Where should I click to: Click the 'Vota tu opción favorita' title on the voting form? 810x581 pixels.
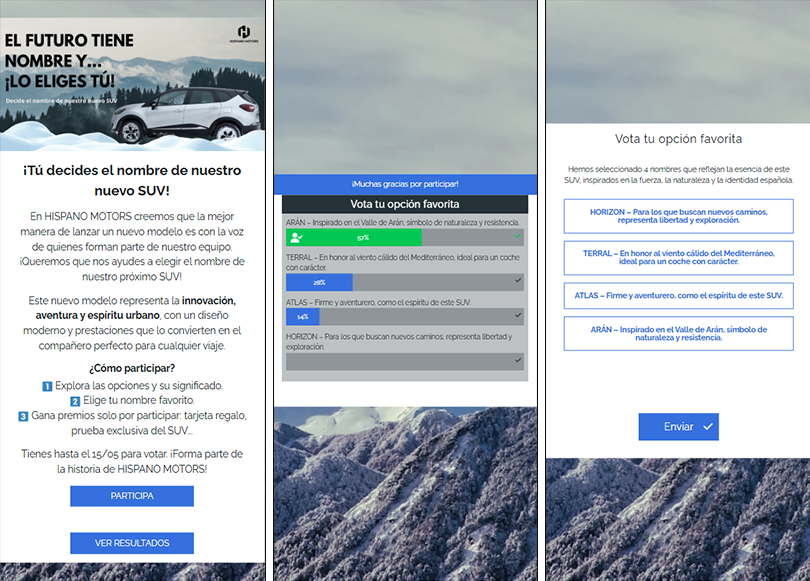[678, 139]
